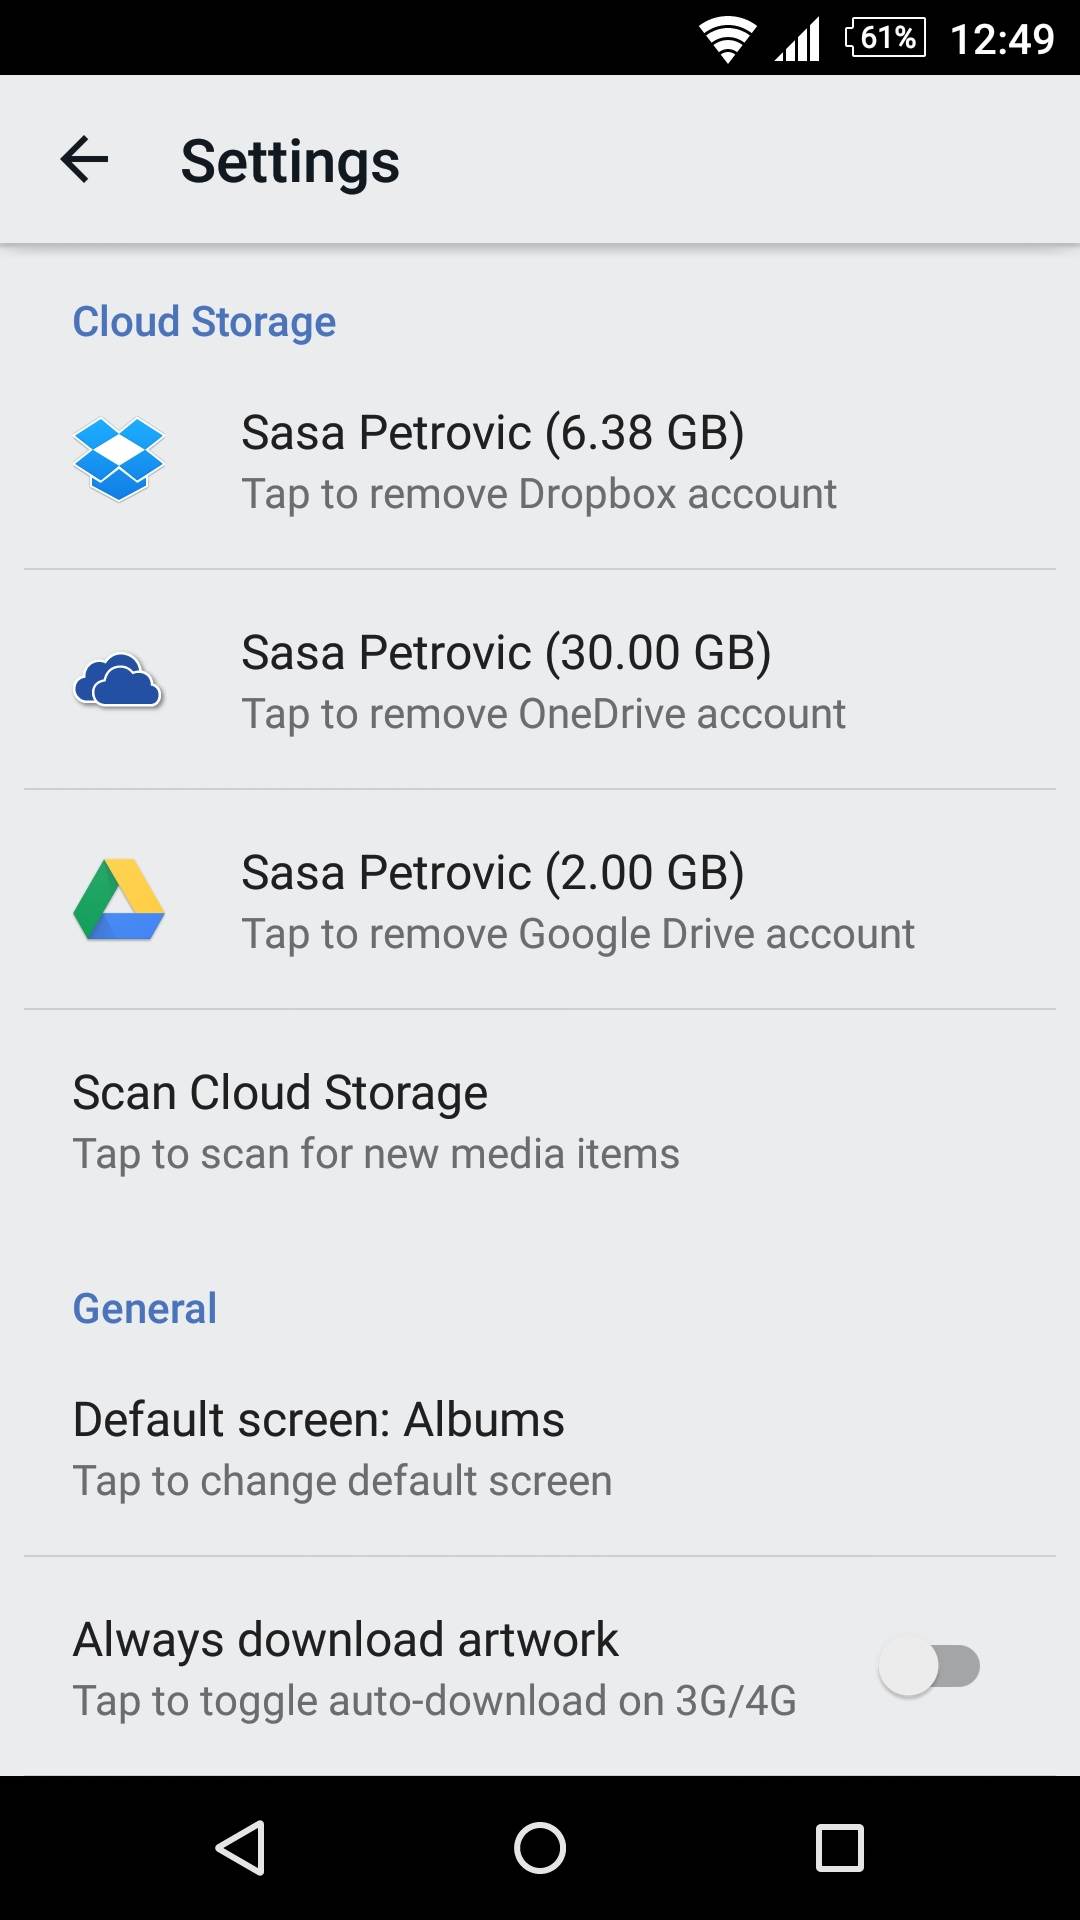1080x1920 pixels.
Task: Tap the back arrow icon
Action: pos(85,160)
